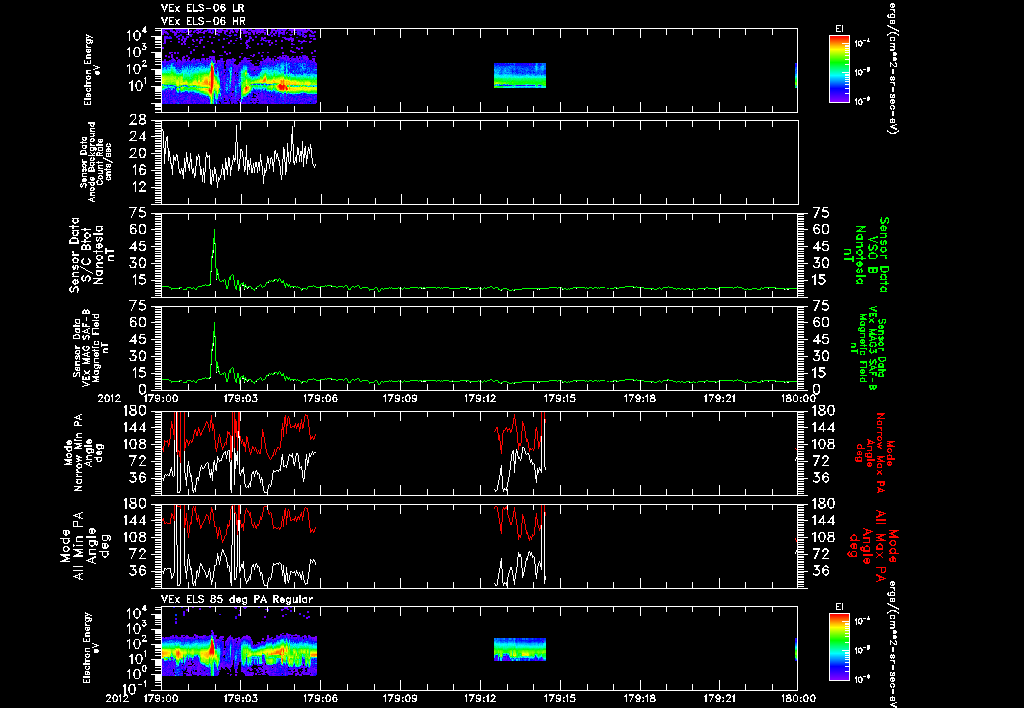Click the "Narrow Min PA Angle" axis label

point(83,452)
